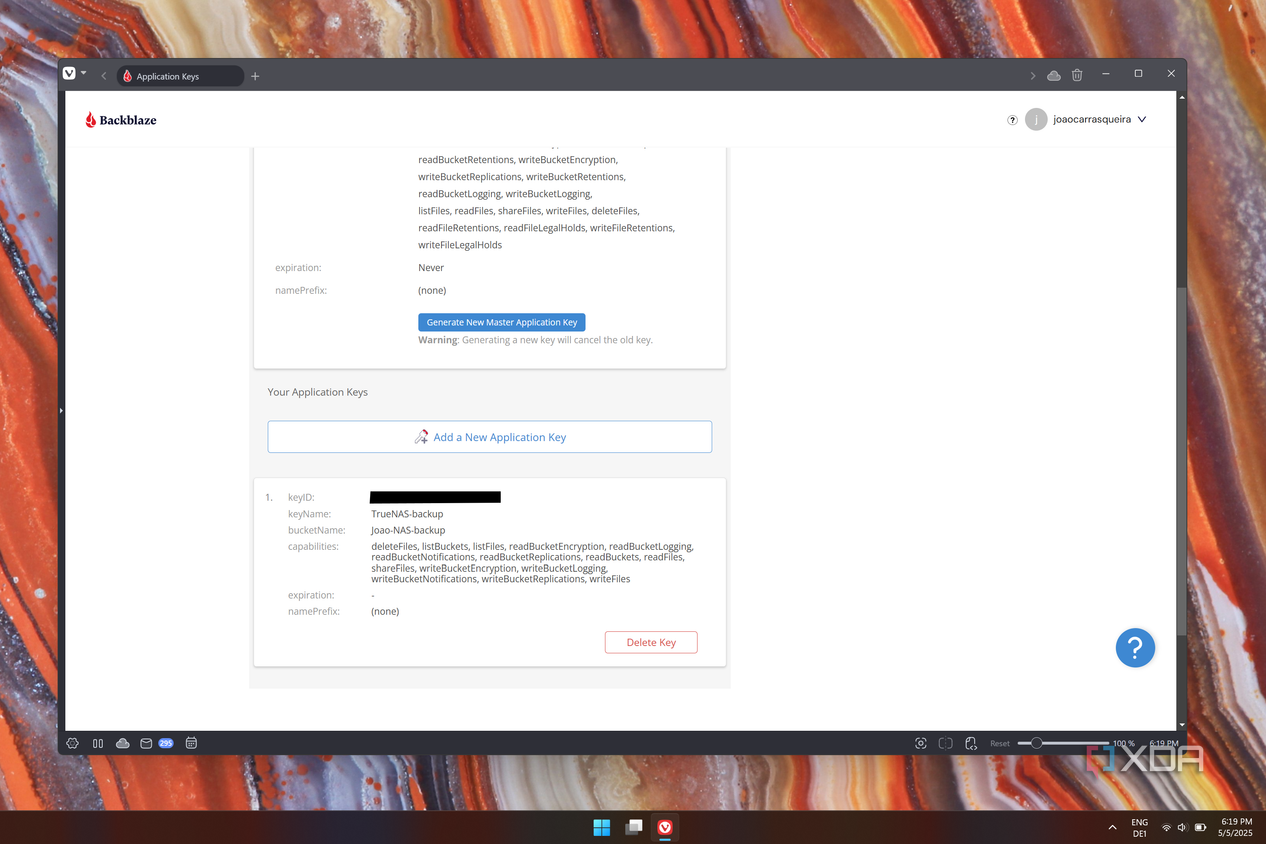The height and width of the screenshot is (844, 1266).
Task: Open the help question mark in the header
Action: click(x=1012, y=120)
